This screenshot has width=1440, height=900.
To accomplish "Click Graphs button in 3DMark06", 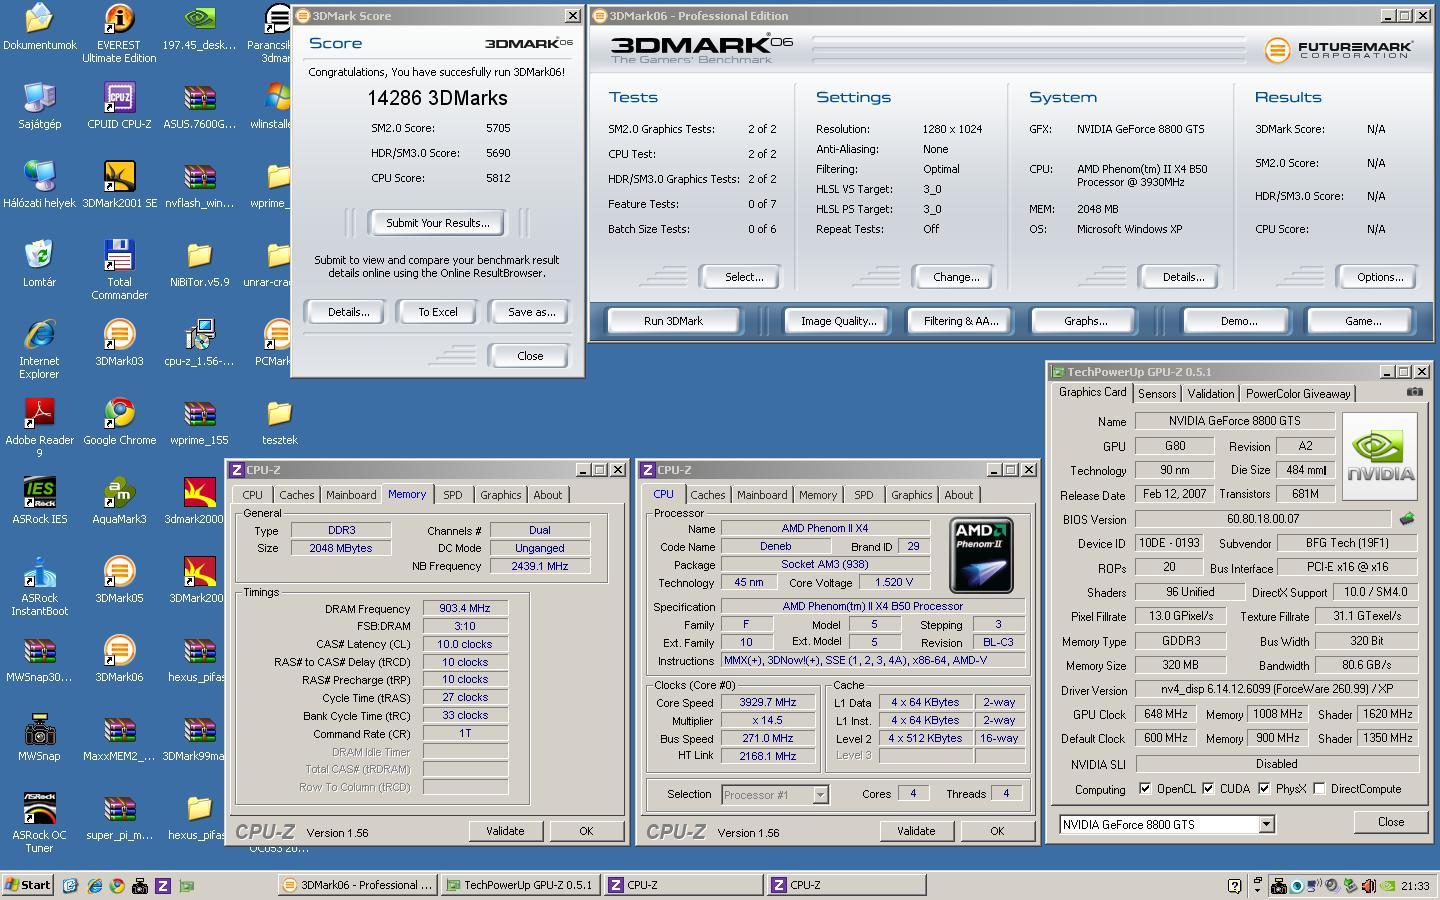I will (1085, 321).
